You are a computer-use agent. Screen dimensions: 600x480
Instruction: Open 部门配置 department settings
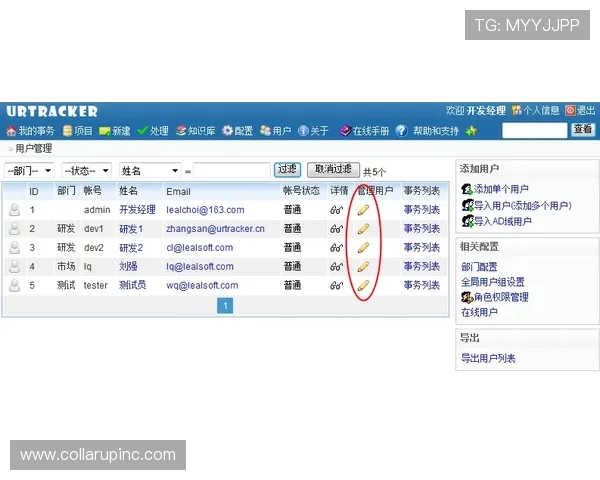pyautogui.click(x=479, y=267)
